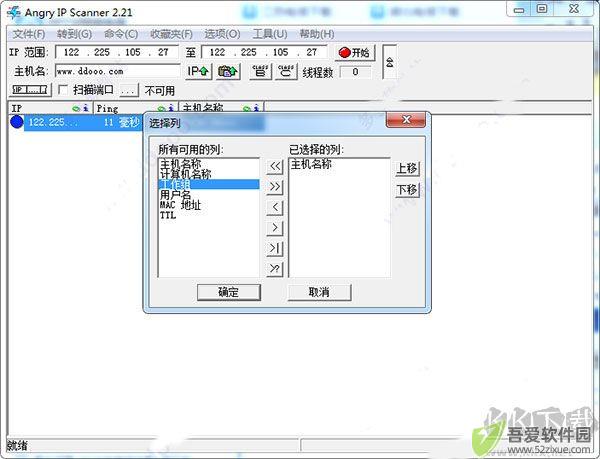Select 主机名称 in selected columns list
This screenshot has width=600, height=459.
coord(339,164)
